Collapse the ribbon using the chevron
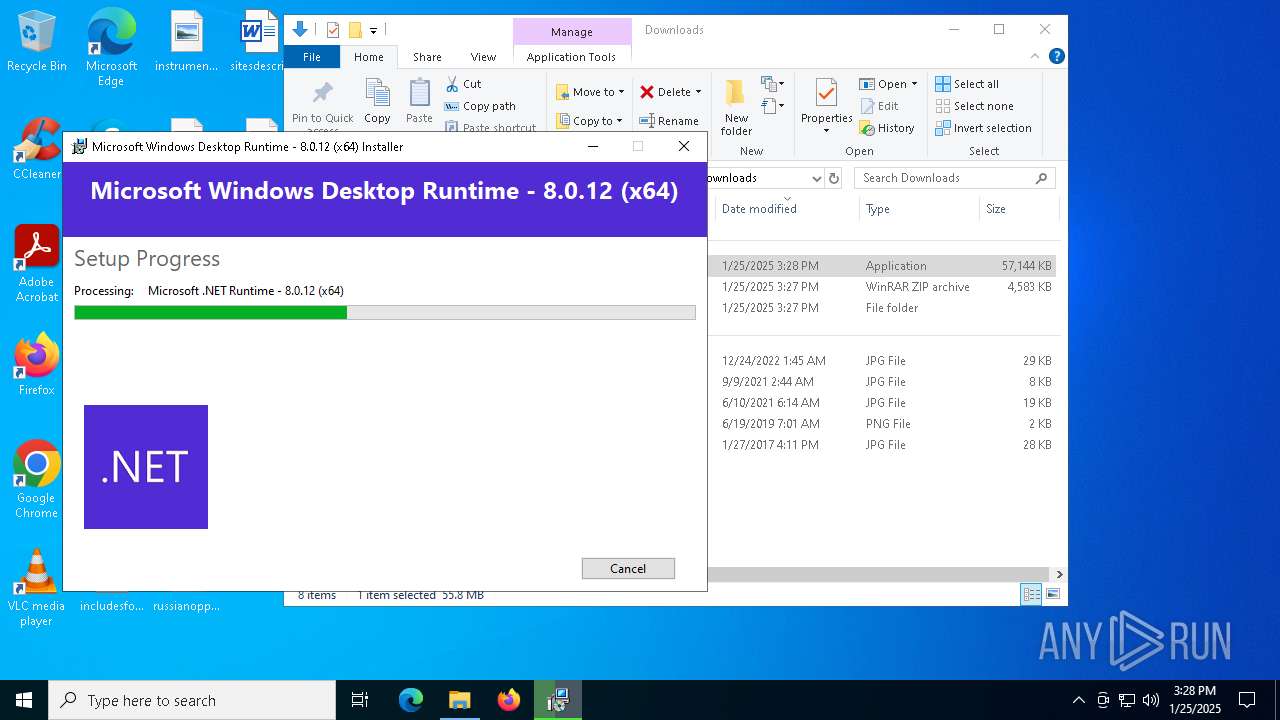 click(1035, 57)
